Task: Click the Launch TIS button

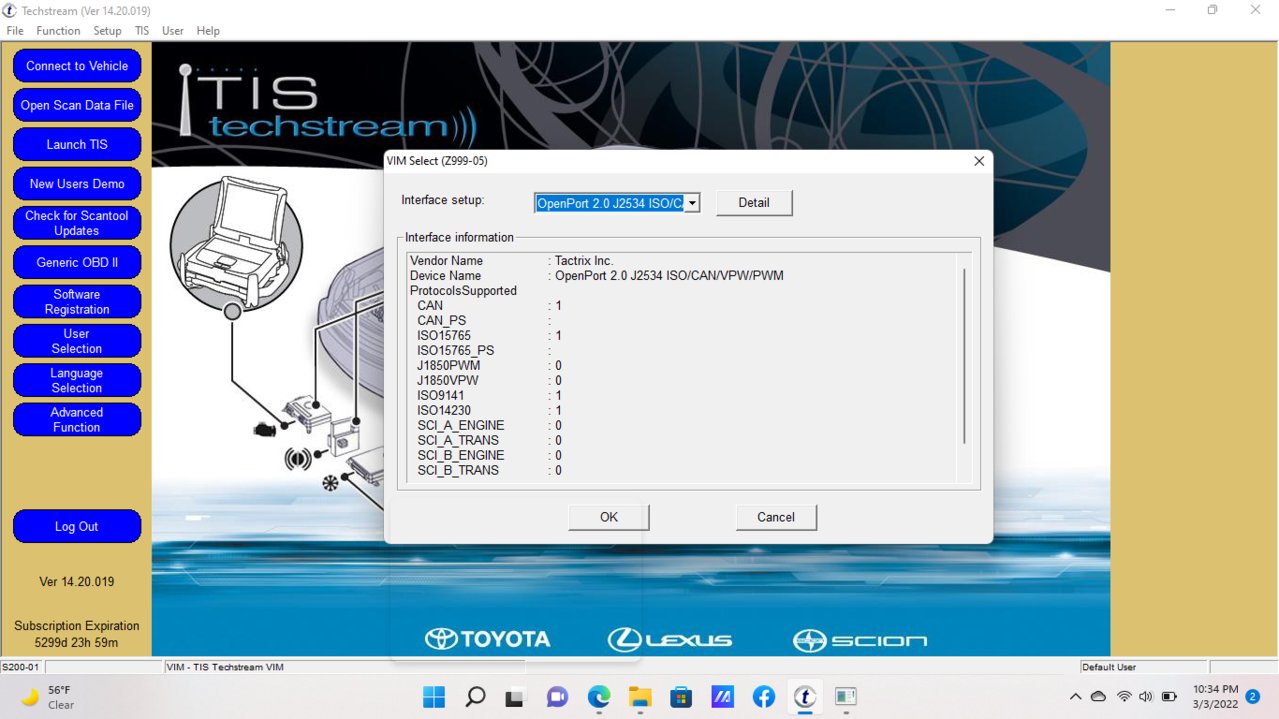Action: [77, 144]
